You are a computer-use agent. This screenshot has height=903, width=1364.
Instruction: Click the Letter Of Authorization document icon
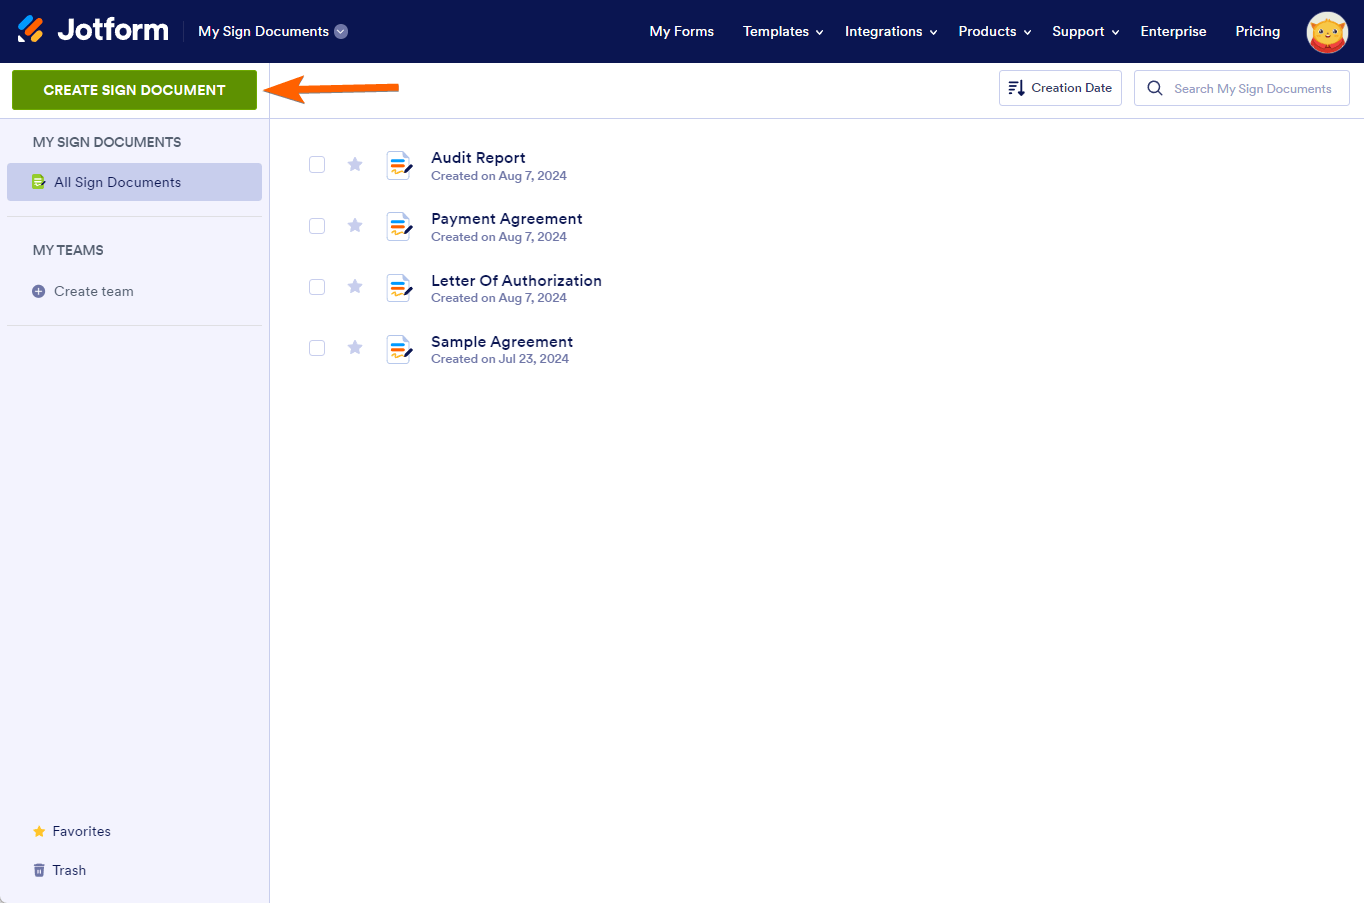tap(399, 287)
